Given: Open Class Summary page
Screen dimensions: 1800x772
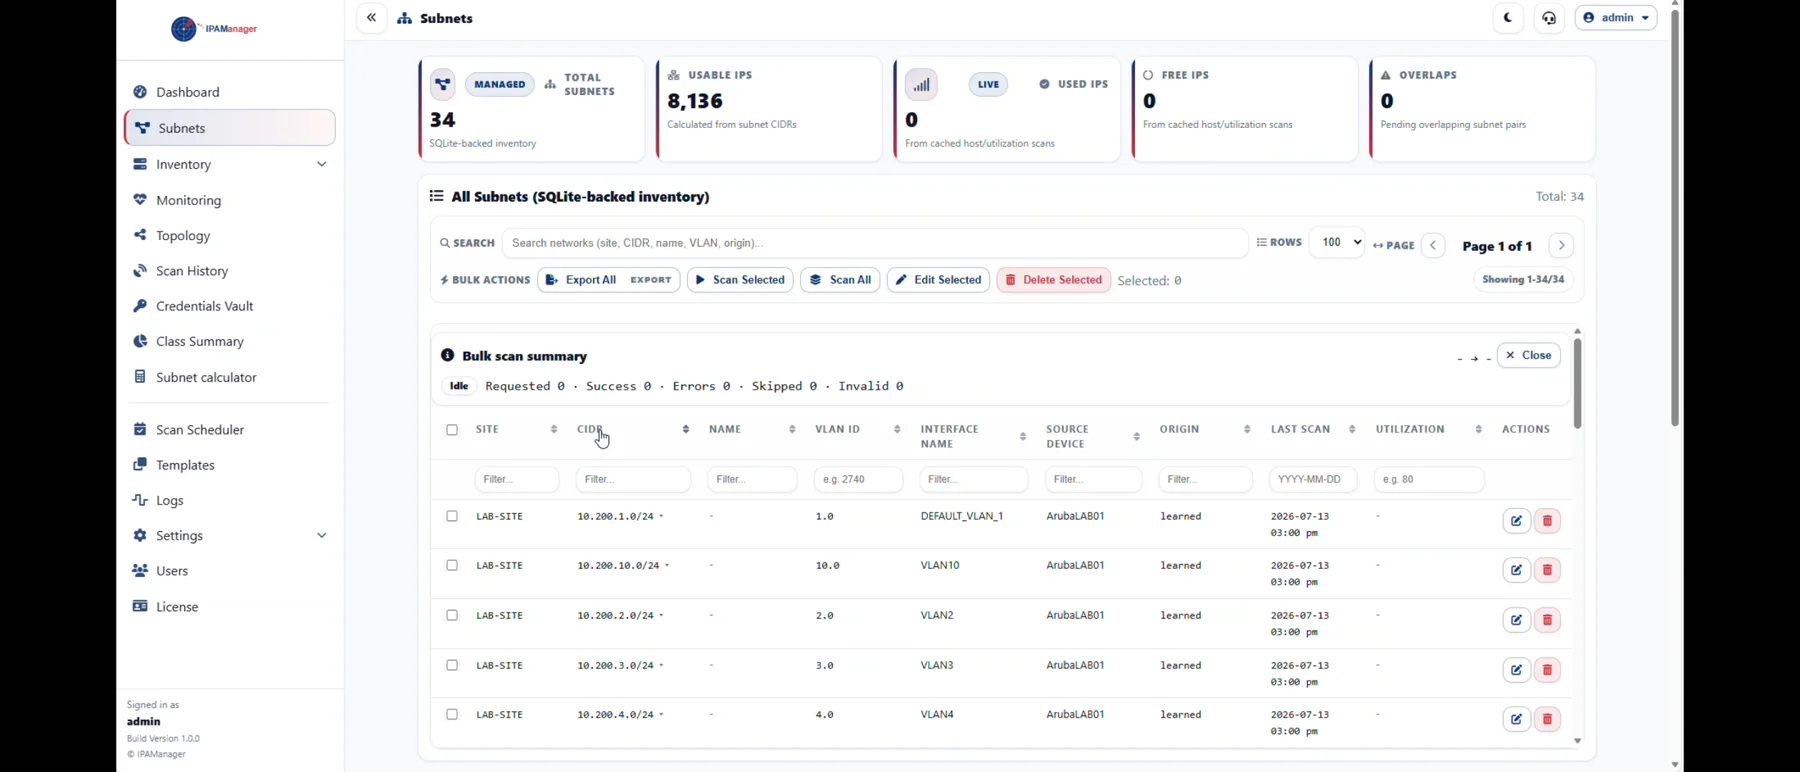Looking at the screenshot, I should (230, 341).
